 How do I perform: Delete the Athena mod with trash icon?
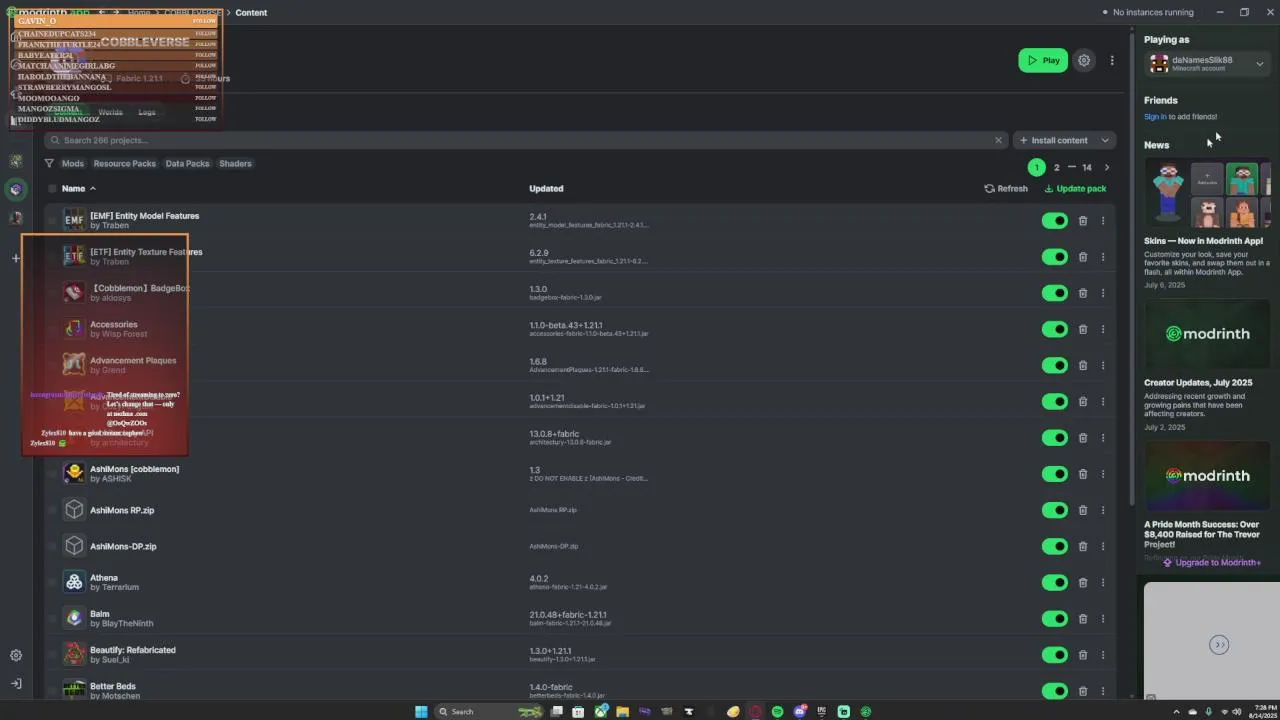tap(1083, 582)
